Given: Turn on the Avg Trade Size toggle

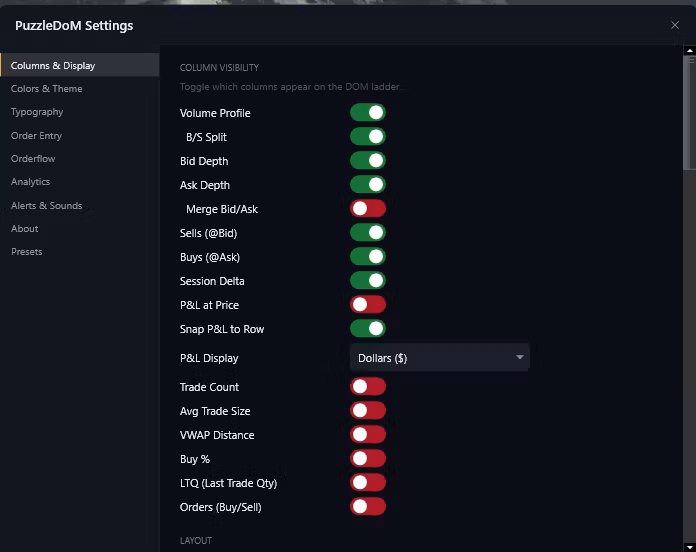Looking at the screenshot, I should 368,410.
